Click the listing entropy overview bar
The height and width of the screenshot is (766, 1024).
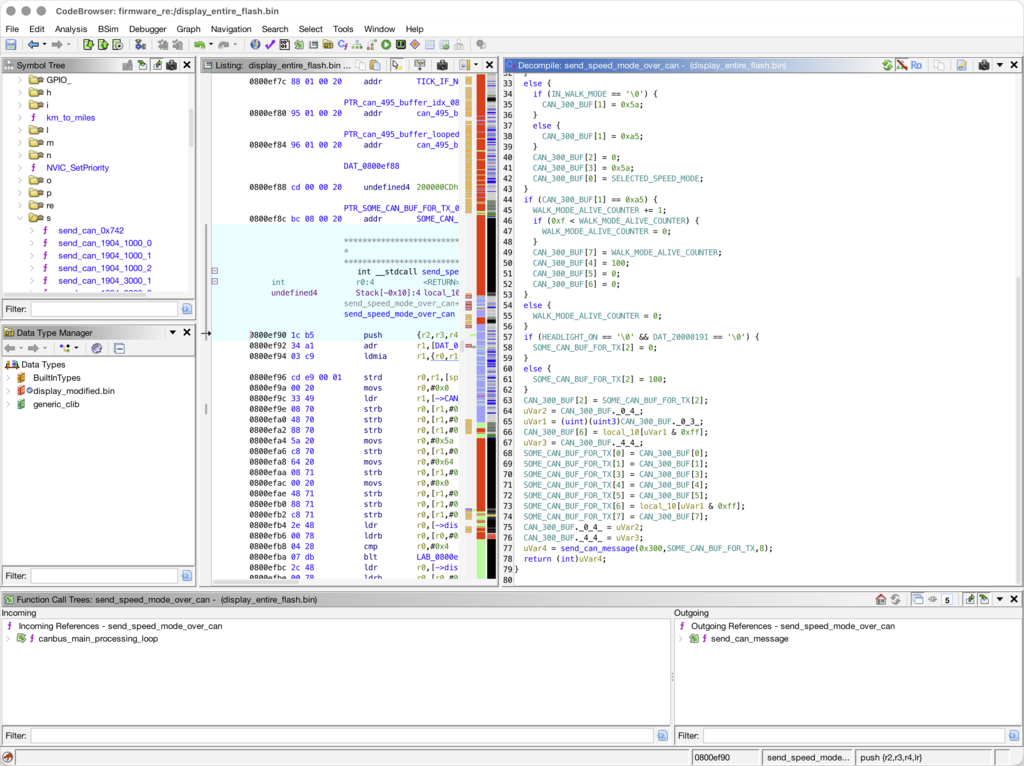coord(491,327)
